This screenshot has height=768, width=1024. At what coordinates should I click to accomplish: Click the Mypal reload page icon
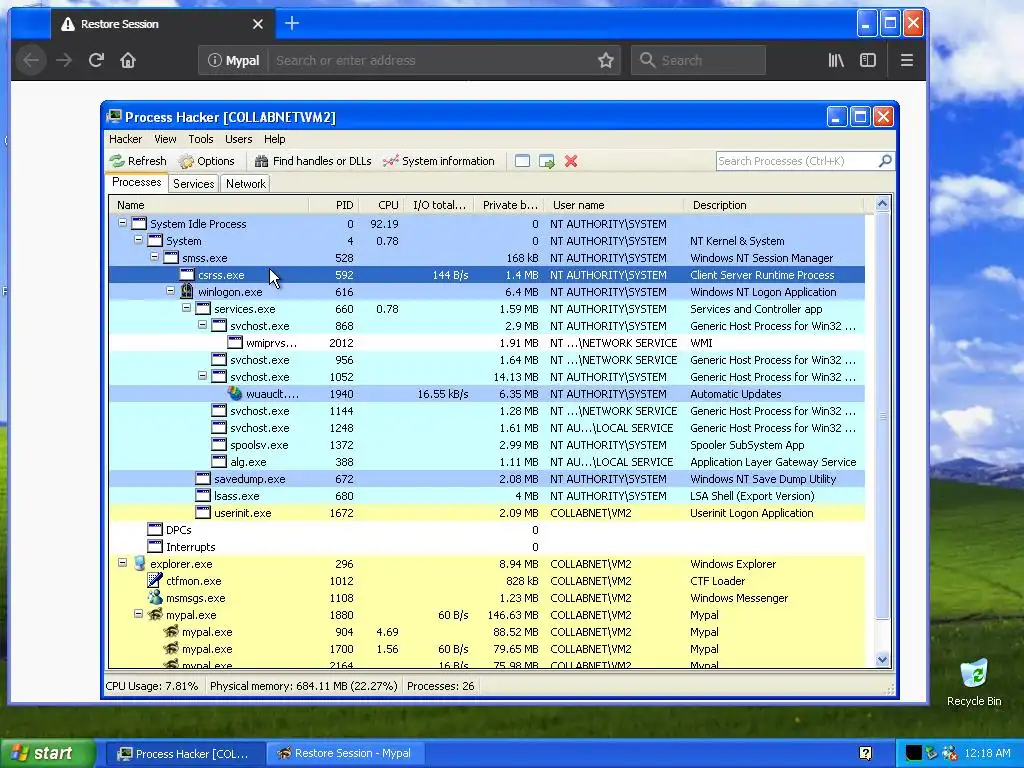tap(96, 60)
